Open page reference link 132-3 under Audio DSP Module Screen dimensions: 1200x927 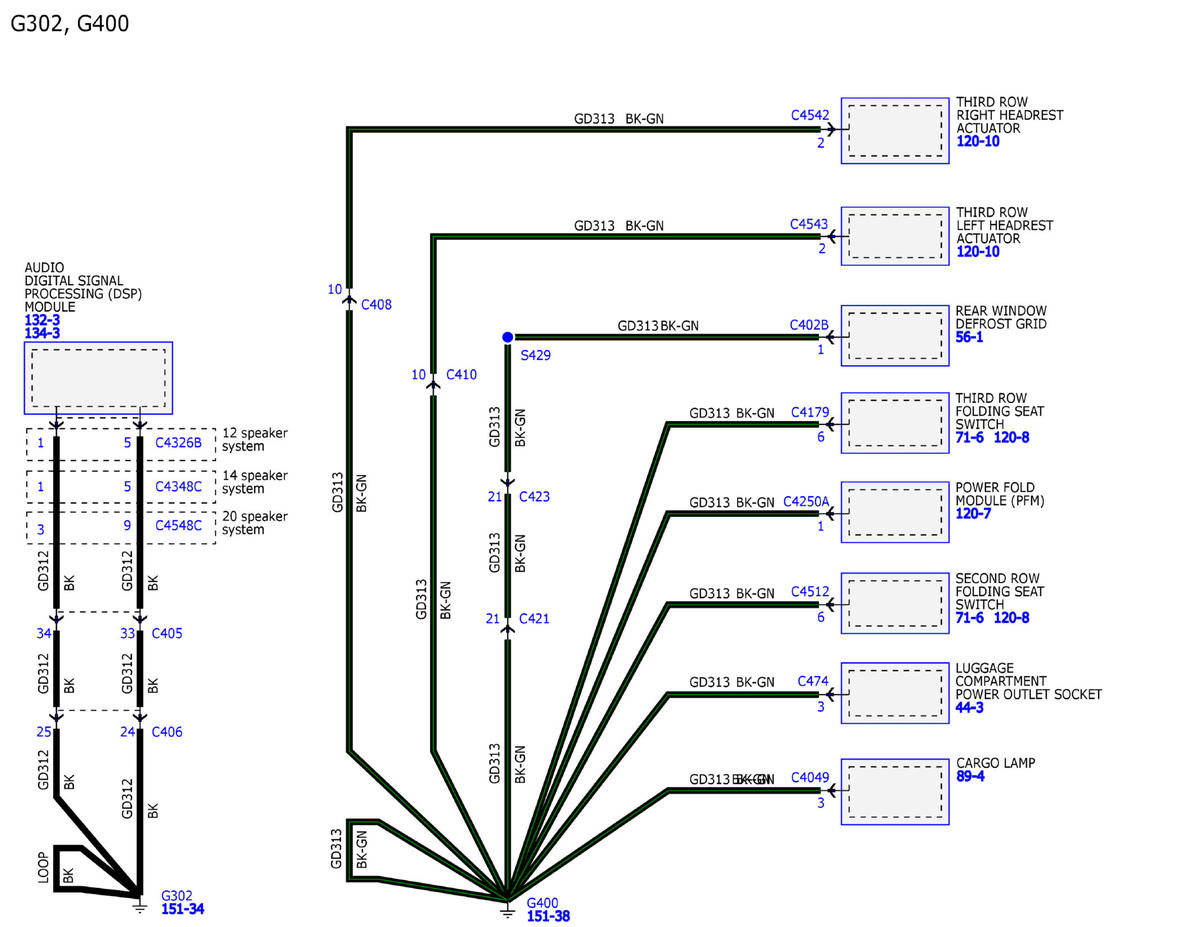click(x=42, y=320)
